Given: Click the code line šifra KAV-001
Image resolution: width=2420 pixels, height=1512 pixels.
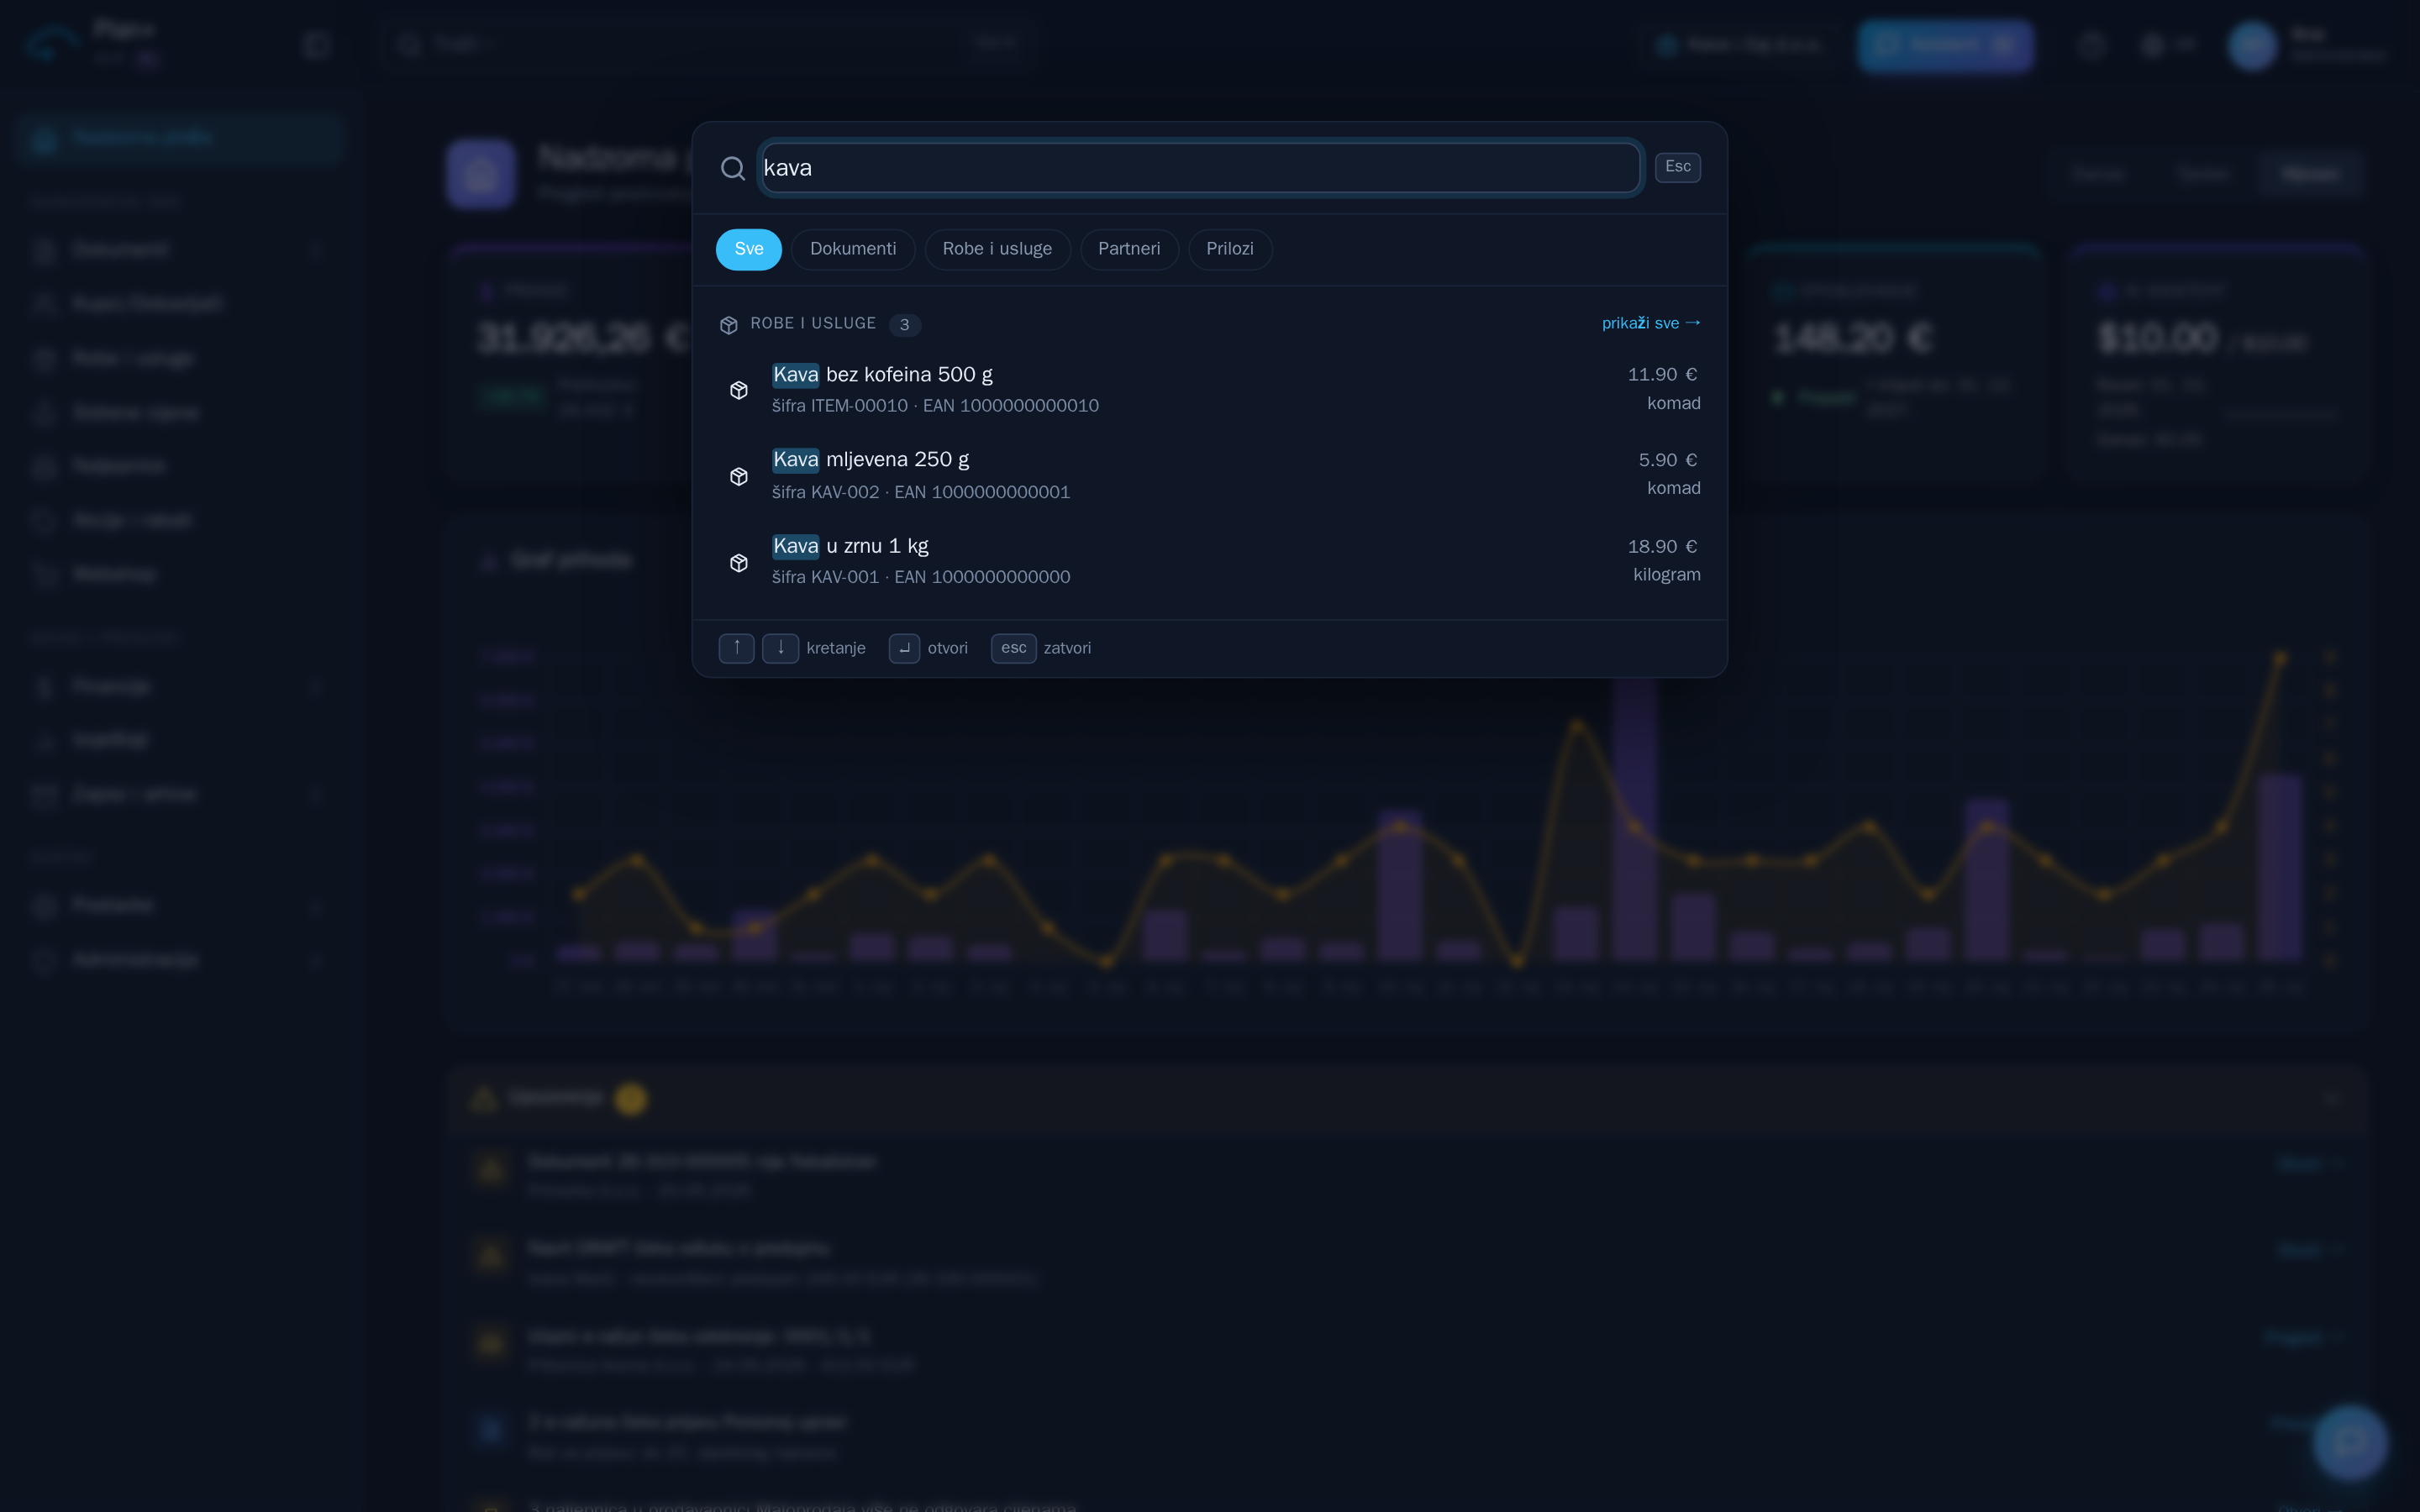Looking at the screenshot, I should pyautogui.click(x=921, y=577).
